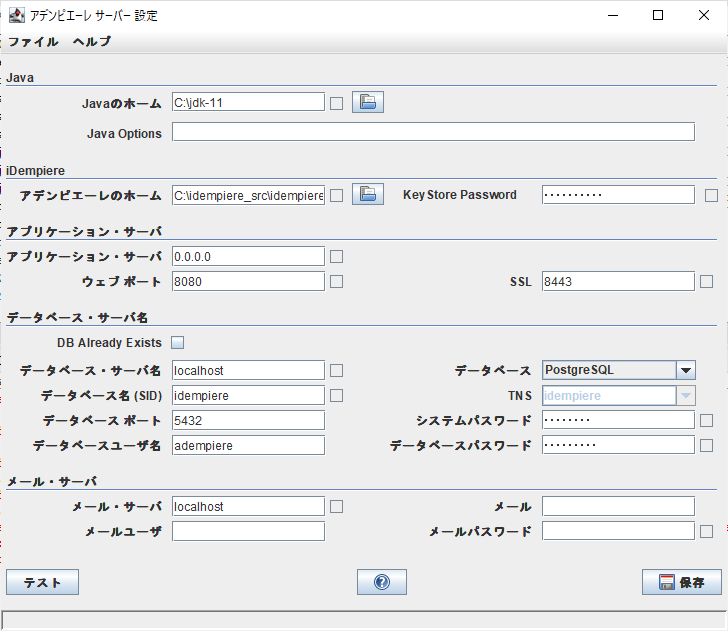This screenshot has height=631, width=728.
Task: Toggle checkbox beside メールパスワード field
Action: tap(707, 532)
